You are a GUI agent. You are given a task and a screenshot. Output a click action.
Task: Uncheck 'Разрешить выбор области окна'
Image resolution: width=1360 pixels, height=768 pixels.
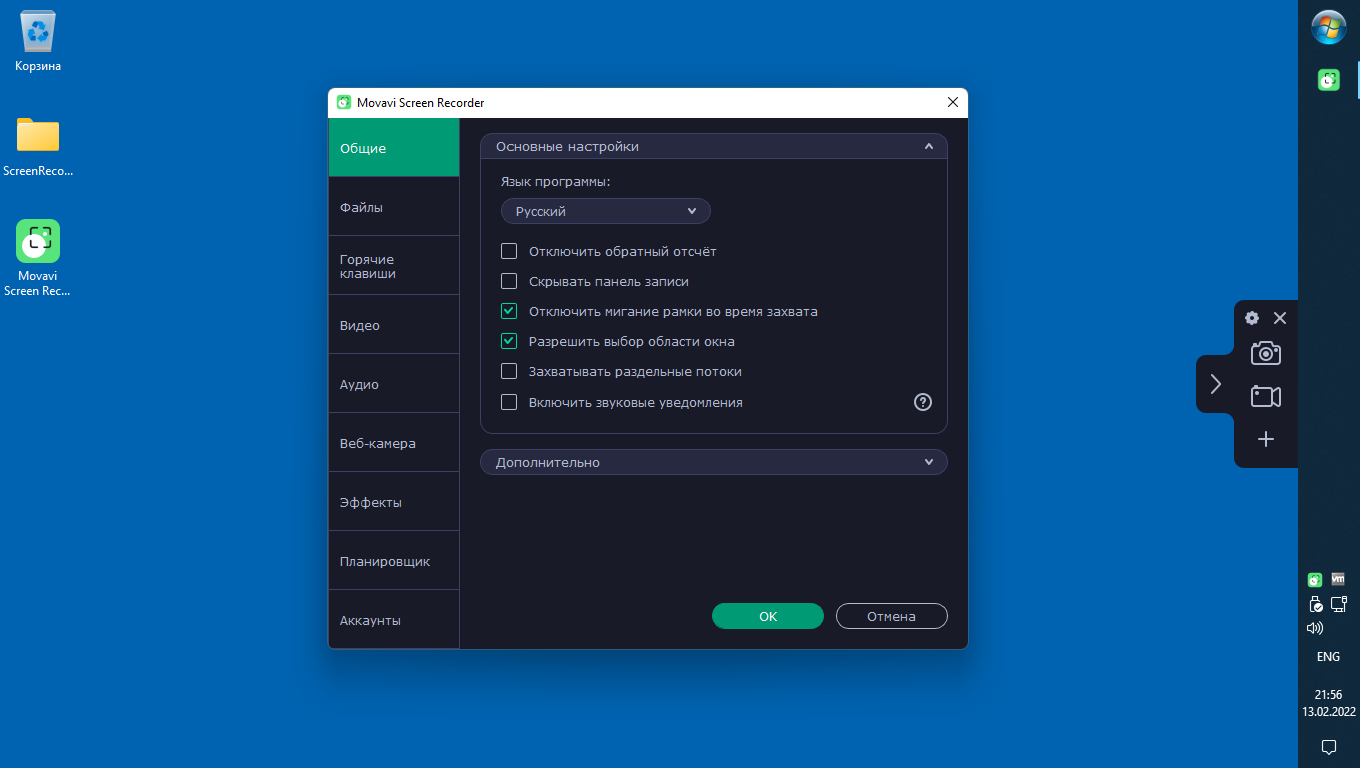click(x=509, y=341)
